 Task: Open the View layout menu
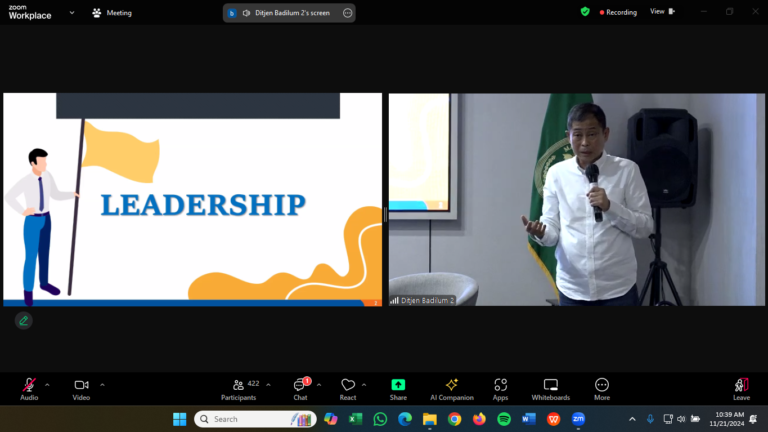point(662,12)
